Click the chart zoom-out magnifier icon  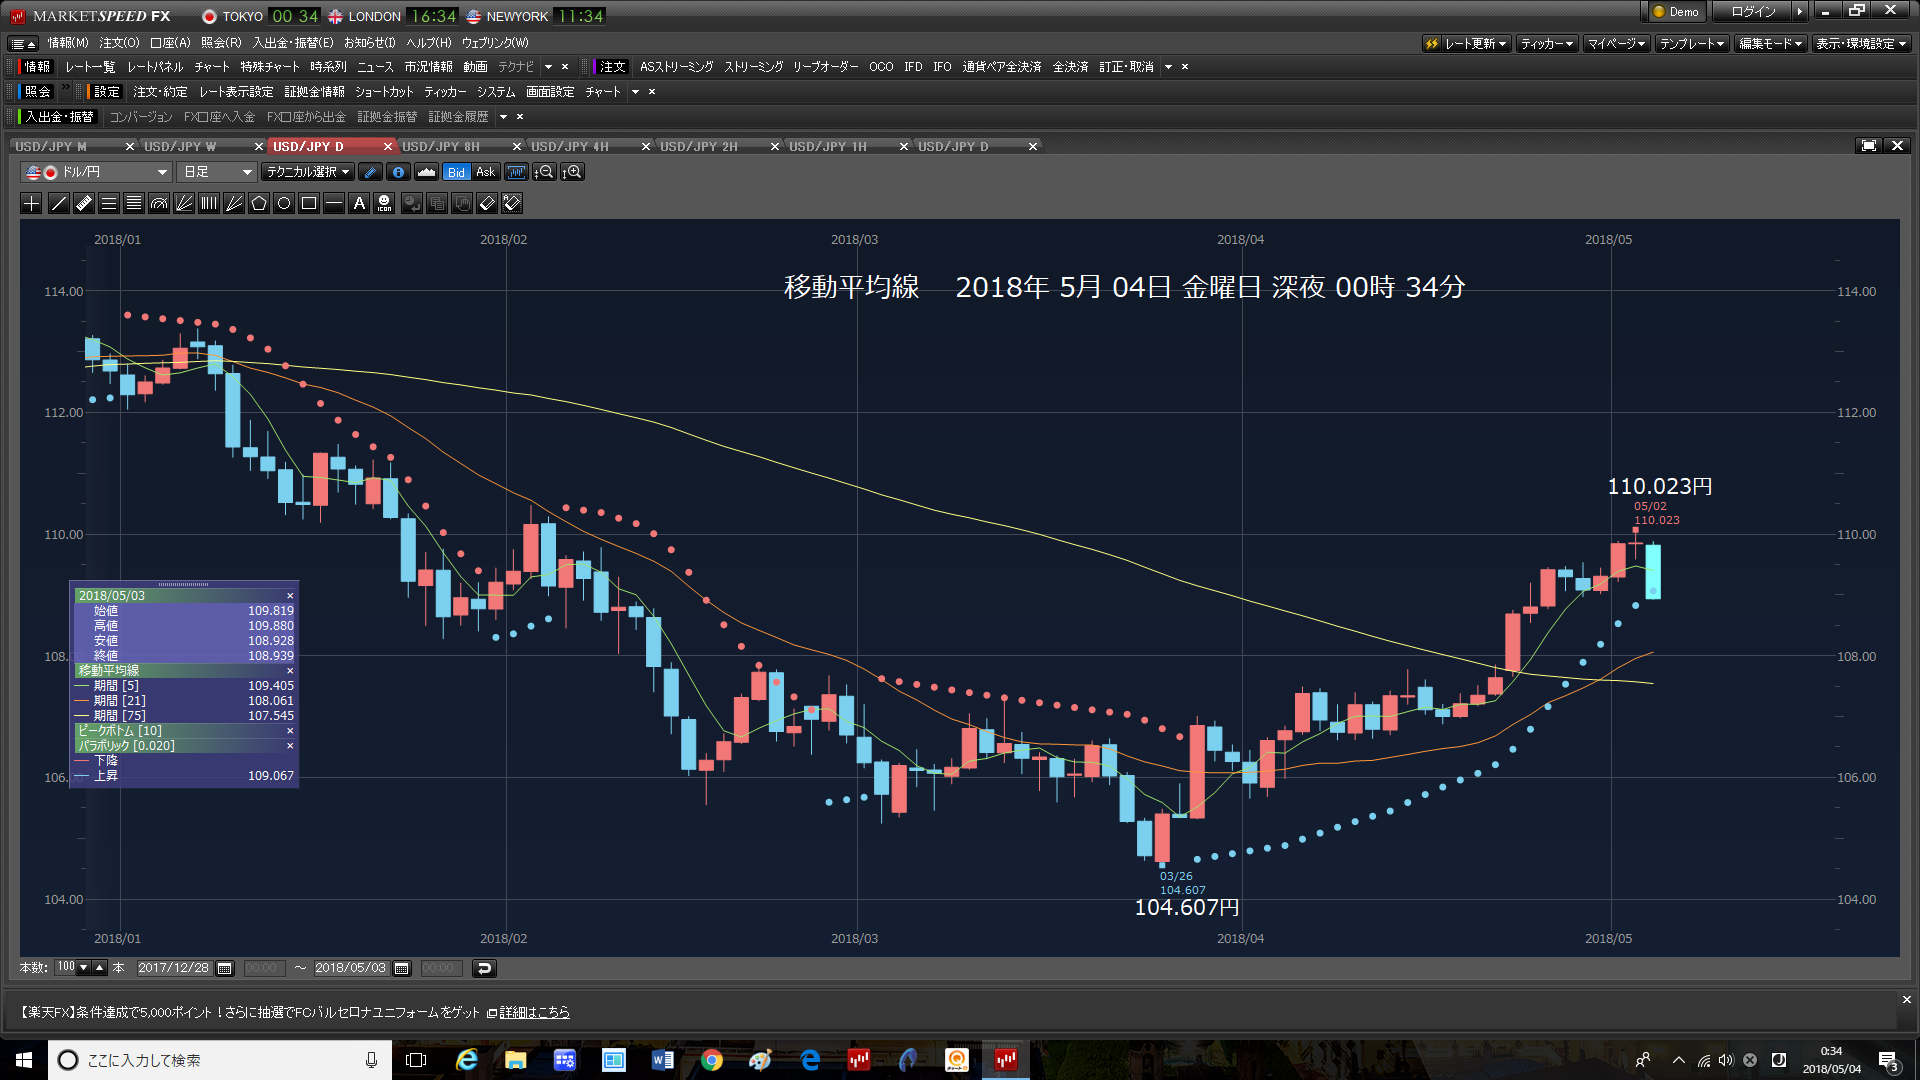click(544, 172)
